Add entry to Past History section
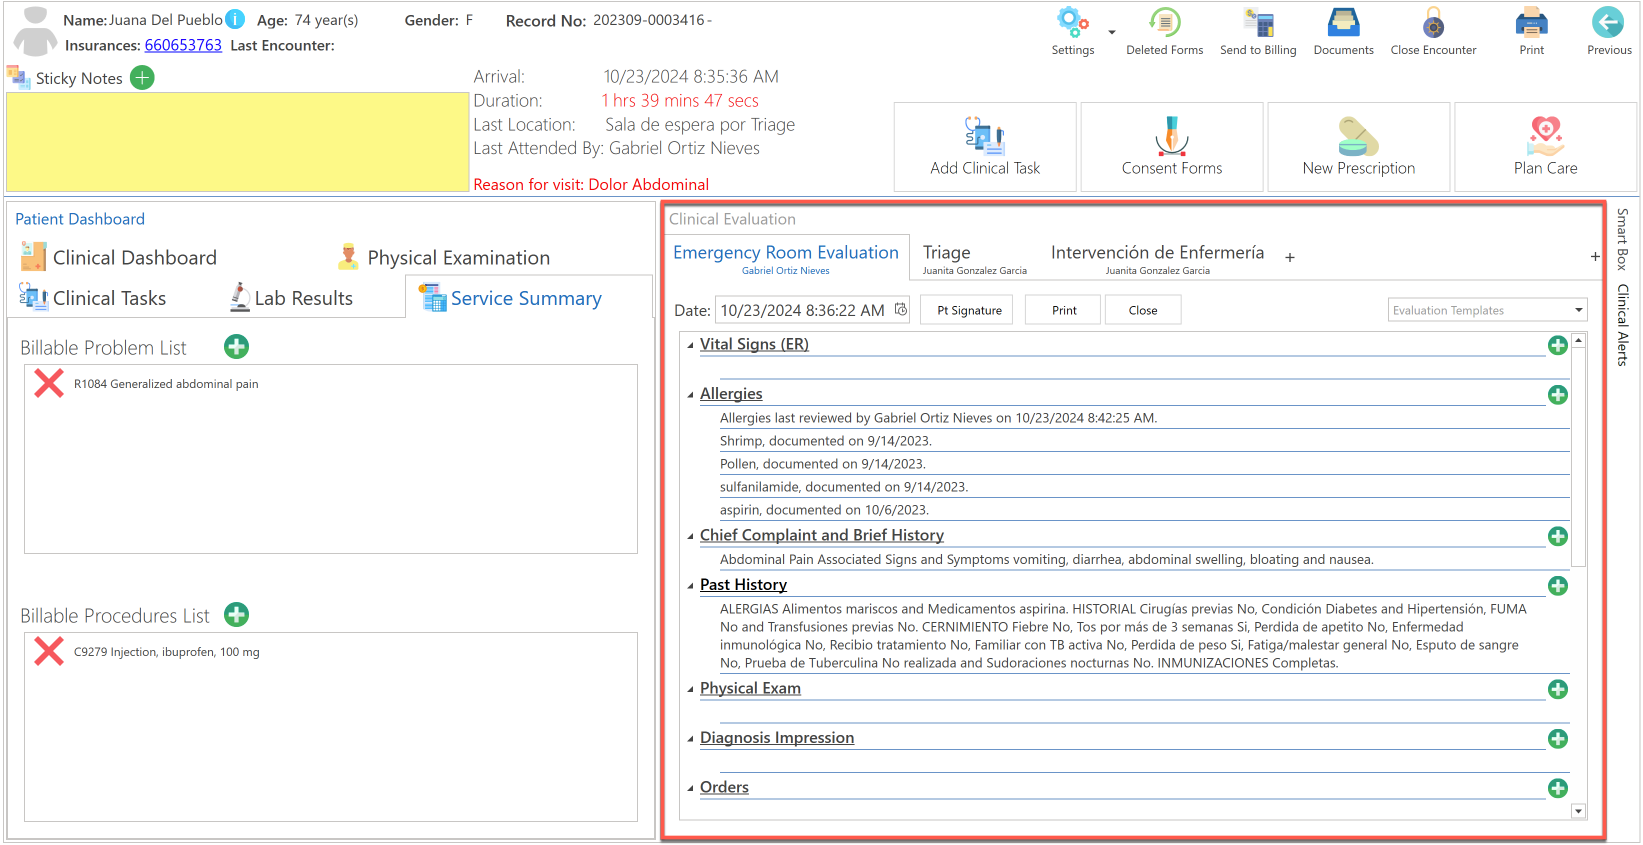The width and height of the screenshot is (1643, 845). (1557, 586)
